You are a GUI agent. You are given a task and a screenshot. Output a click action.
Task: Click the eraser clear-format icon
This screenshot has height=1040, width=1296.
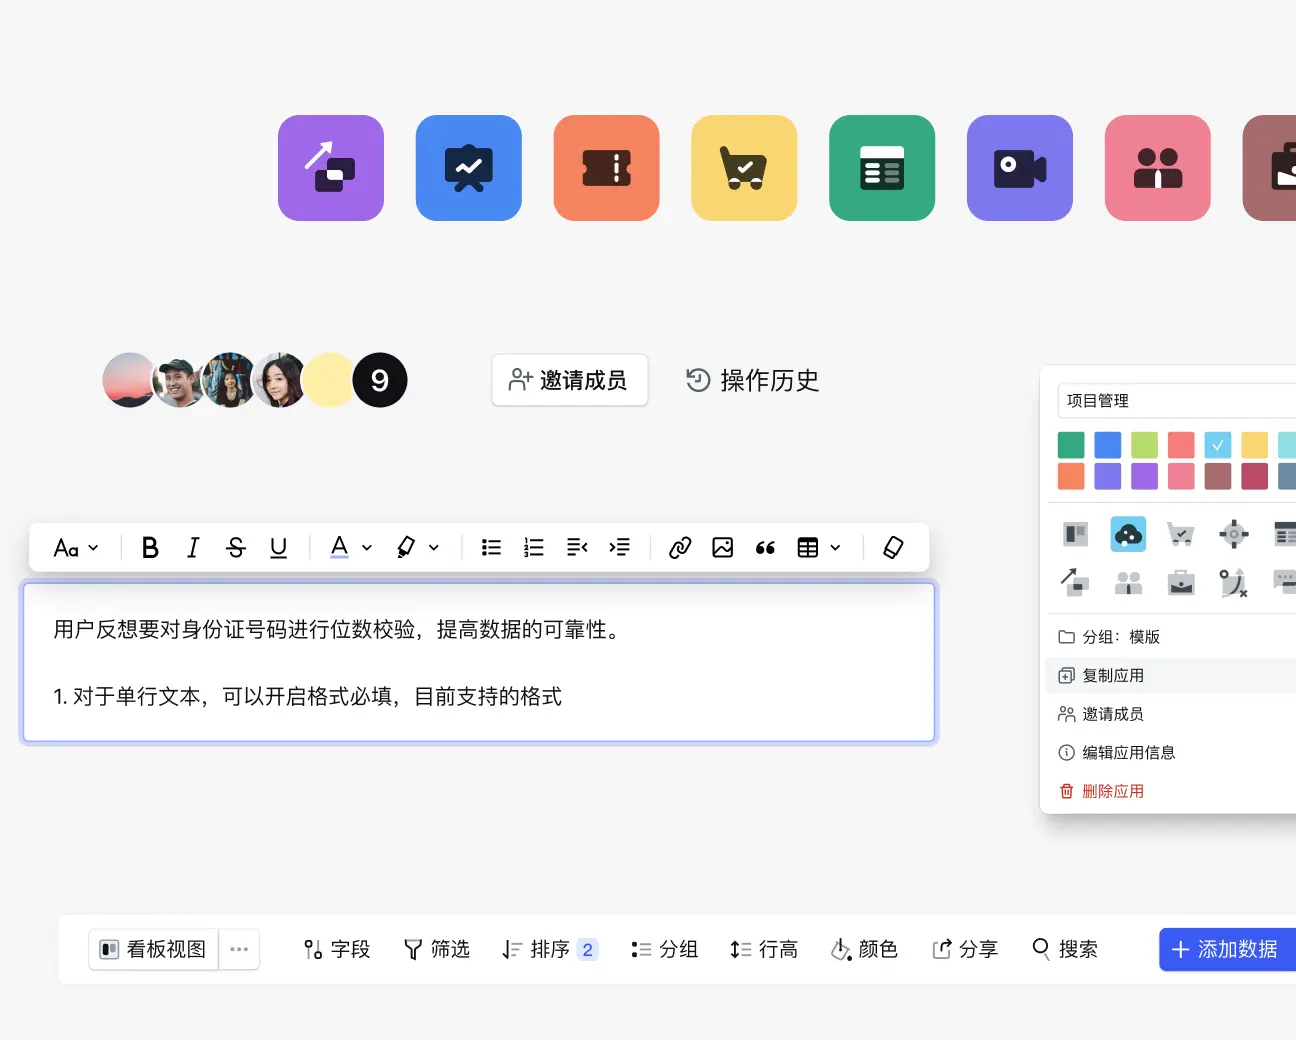tap(893, 548)
